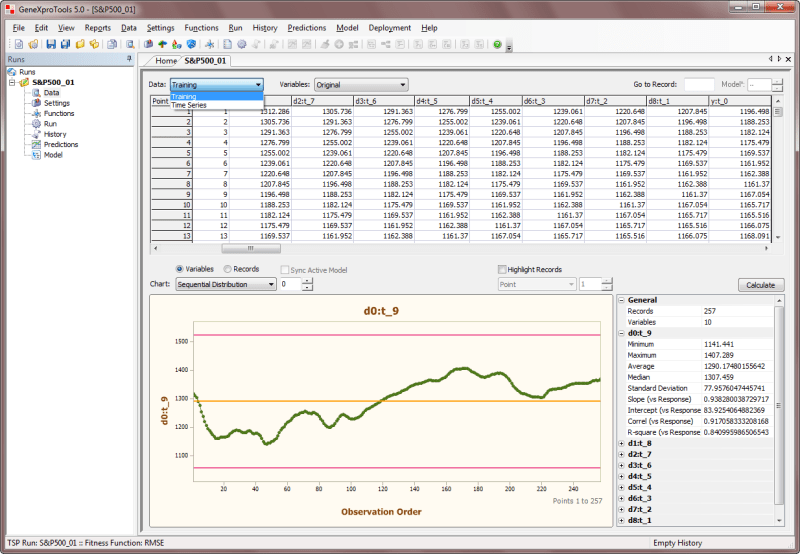Screen dimensions: 800x554
Task: Expand the d7:t_2 statistics group
Action: click(x=621, y=510)
